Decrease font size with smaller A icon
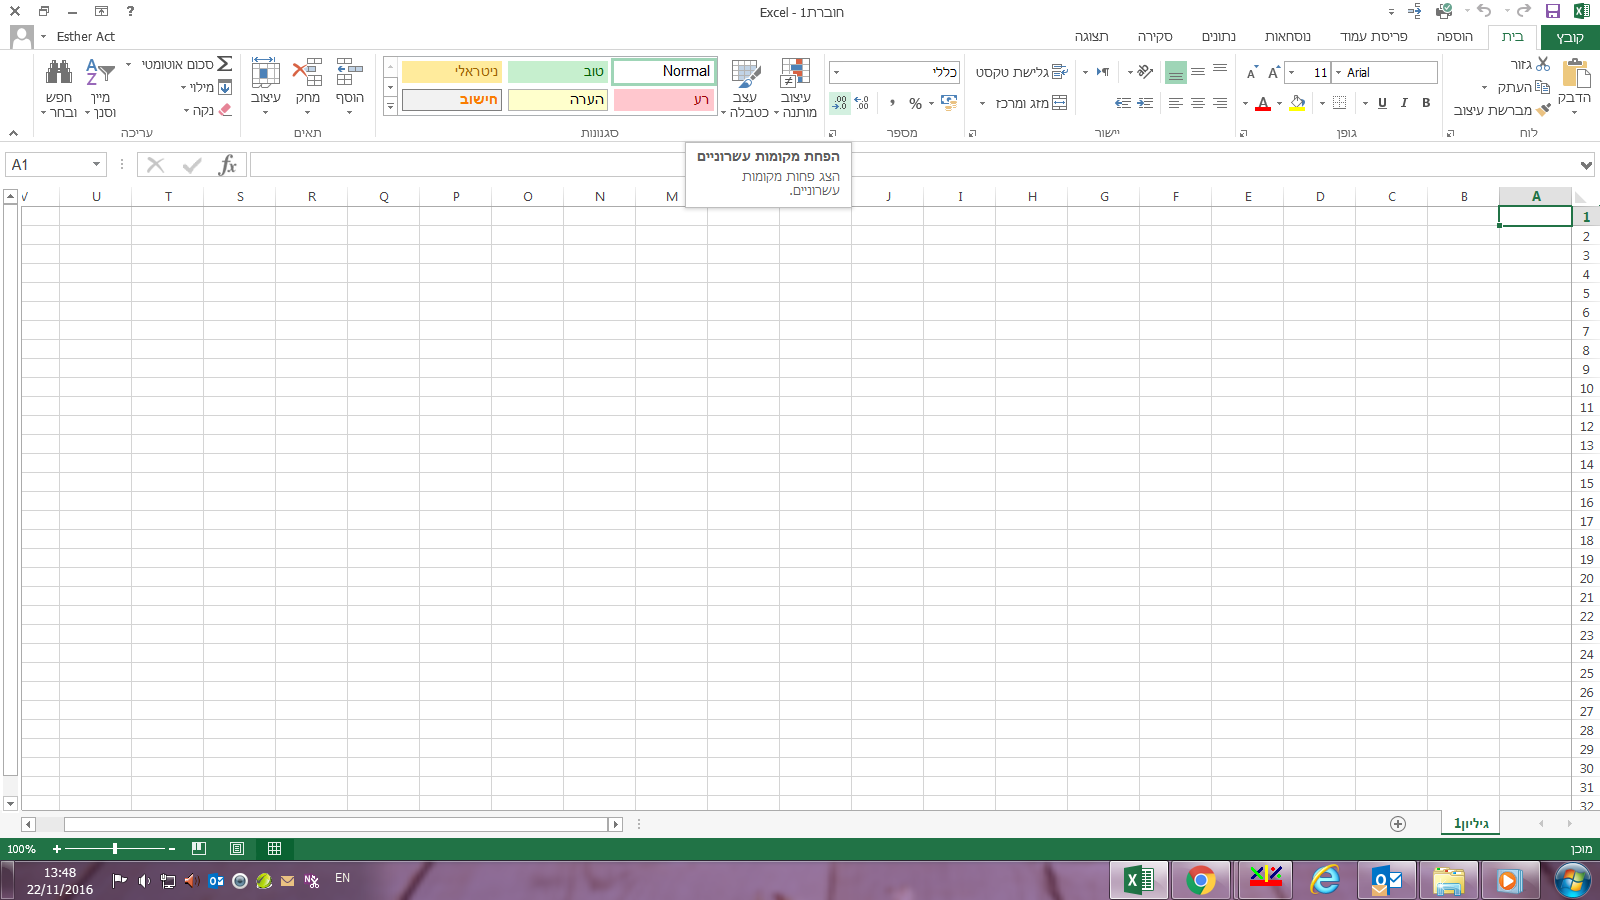This screenshot has width=1600, height=900. click(1251, 72)
